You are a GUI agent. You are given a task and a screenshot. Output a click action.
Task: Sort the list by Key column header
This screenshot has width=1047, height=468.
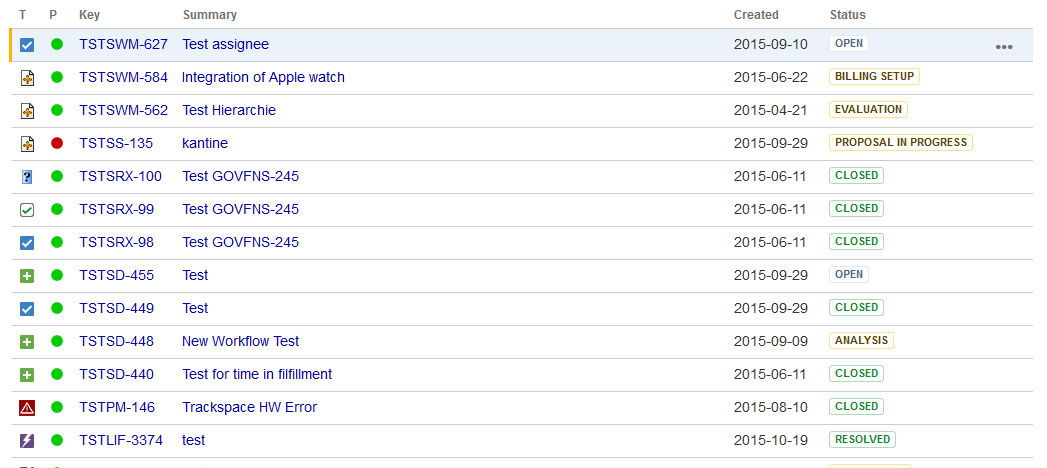point(90,15)
